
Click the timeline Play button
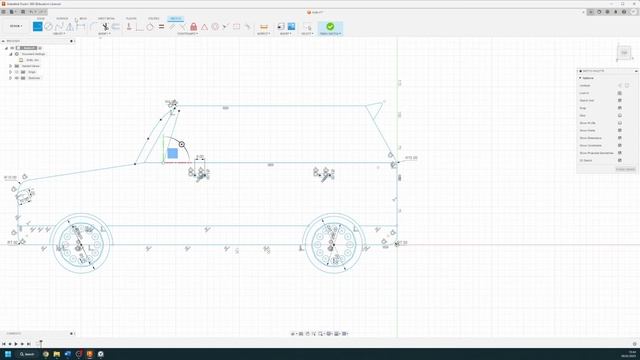tap(16, 344)
